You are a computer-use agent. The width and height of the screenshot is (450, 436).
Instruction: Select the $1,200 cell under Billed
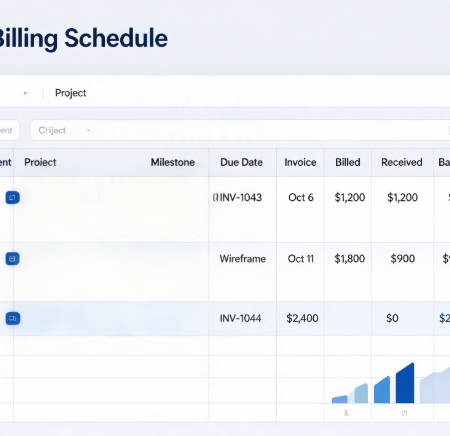(350, 197)
